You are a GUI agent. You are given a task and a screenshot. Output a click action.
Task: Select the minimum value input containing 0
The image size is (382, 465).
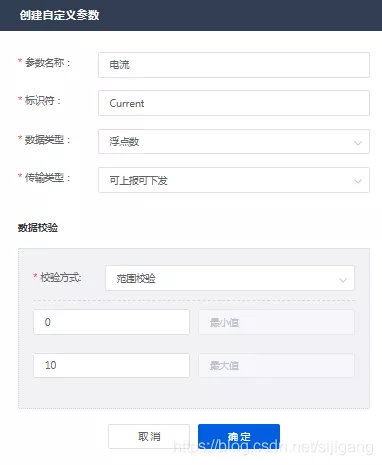pos(111,322)
